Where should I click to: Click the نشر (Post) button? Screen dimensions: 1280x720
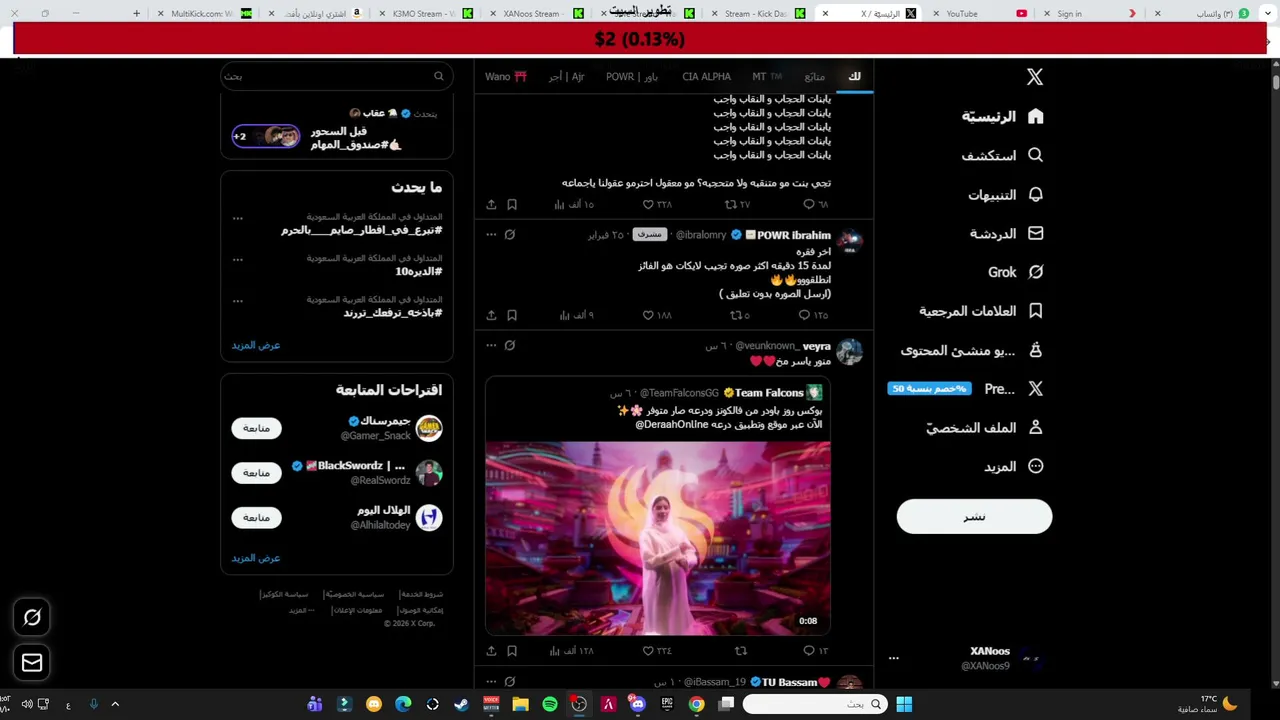tap(974, 516)
